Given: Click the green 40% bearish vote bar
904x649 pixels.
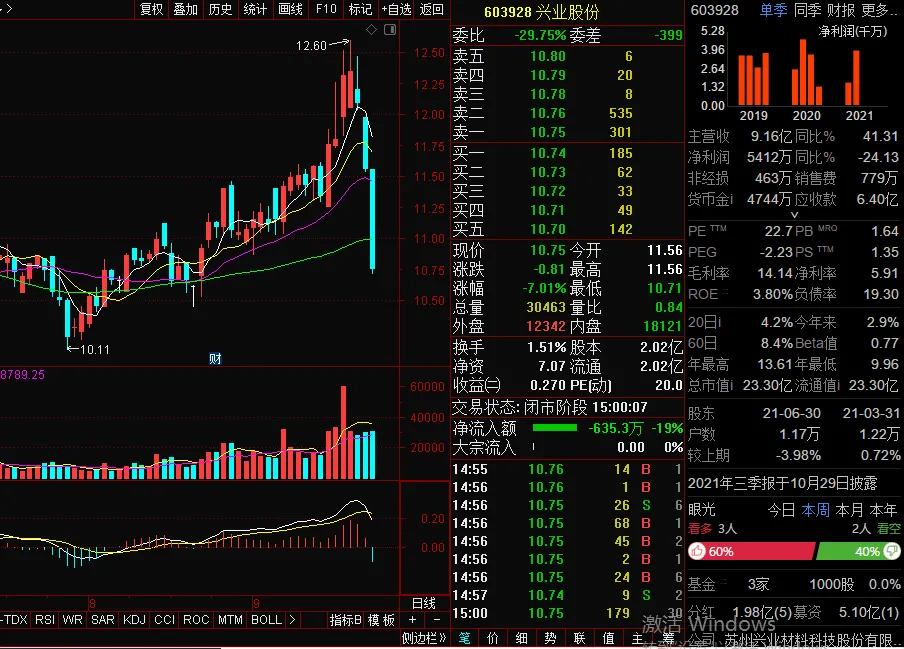Looking at the screenshot, I should 859,552.
